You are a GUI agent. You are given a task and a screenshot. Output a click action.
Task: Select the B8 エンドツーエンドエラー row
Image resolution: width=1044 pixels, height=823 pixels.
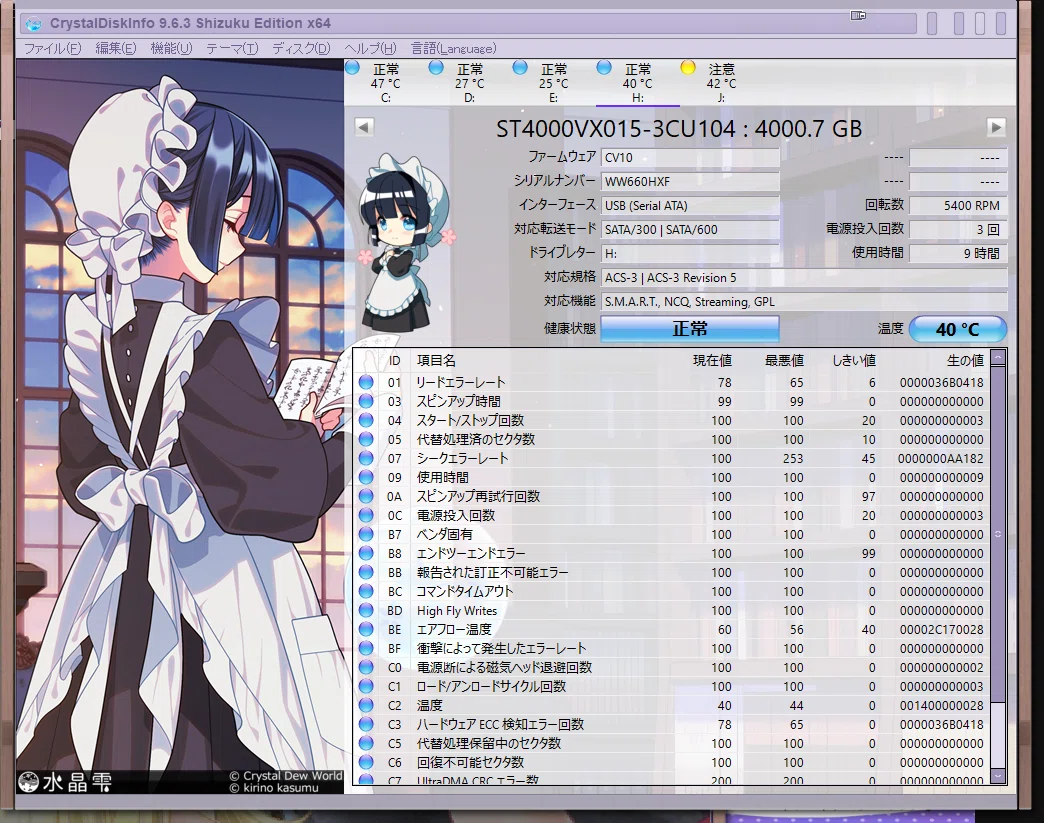(671, 553)
